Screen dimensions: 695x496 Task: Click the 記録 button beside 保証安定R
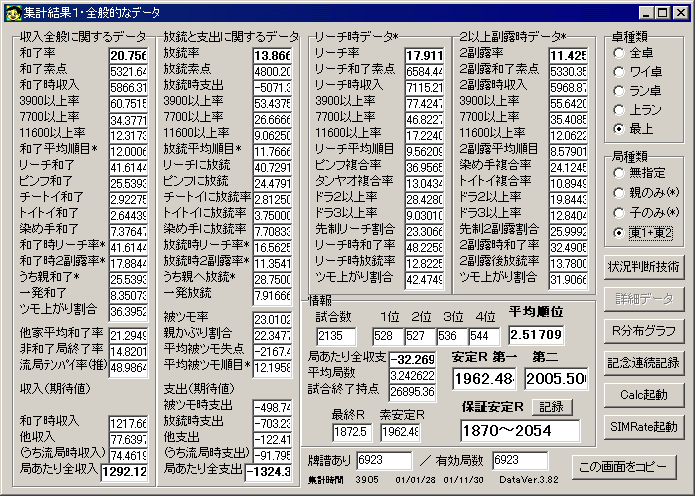click(x=552, y=407)
